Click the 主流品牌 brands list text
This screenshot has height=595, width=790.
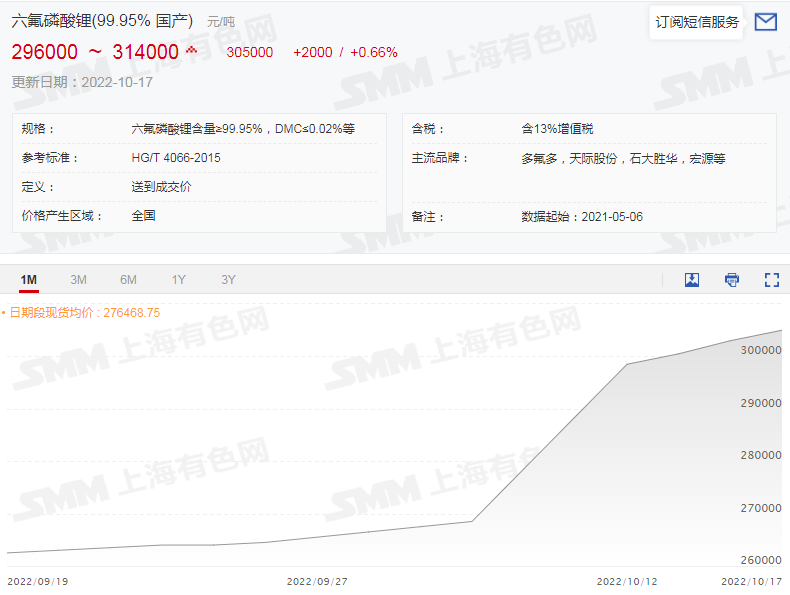pyautogui.click(x=623, y=158)
